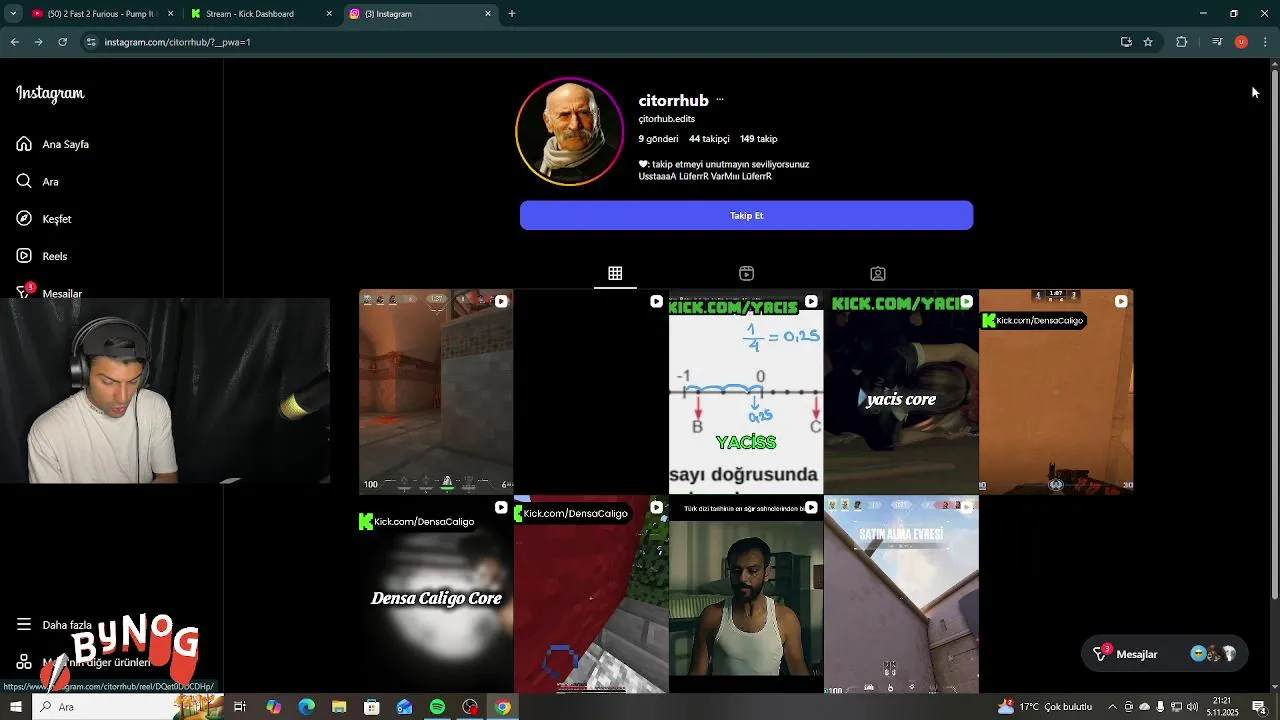Image resolution: width=1280 pixels, height=720 pixels.
Task: Launch Copilot from the taskbar
Action: pos(273,707)
